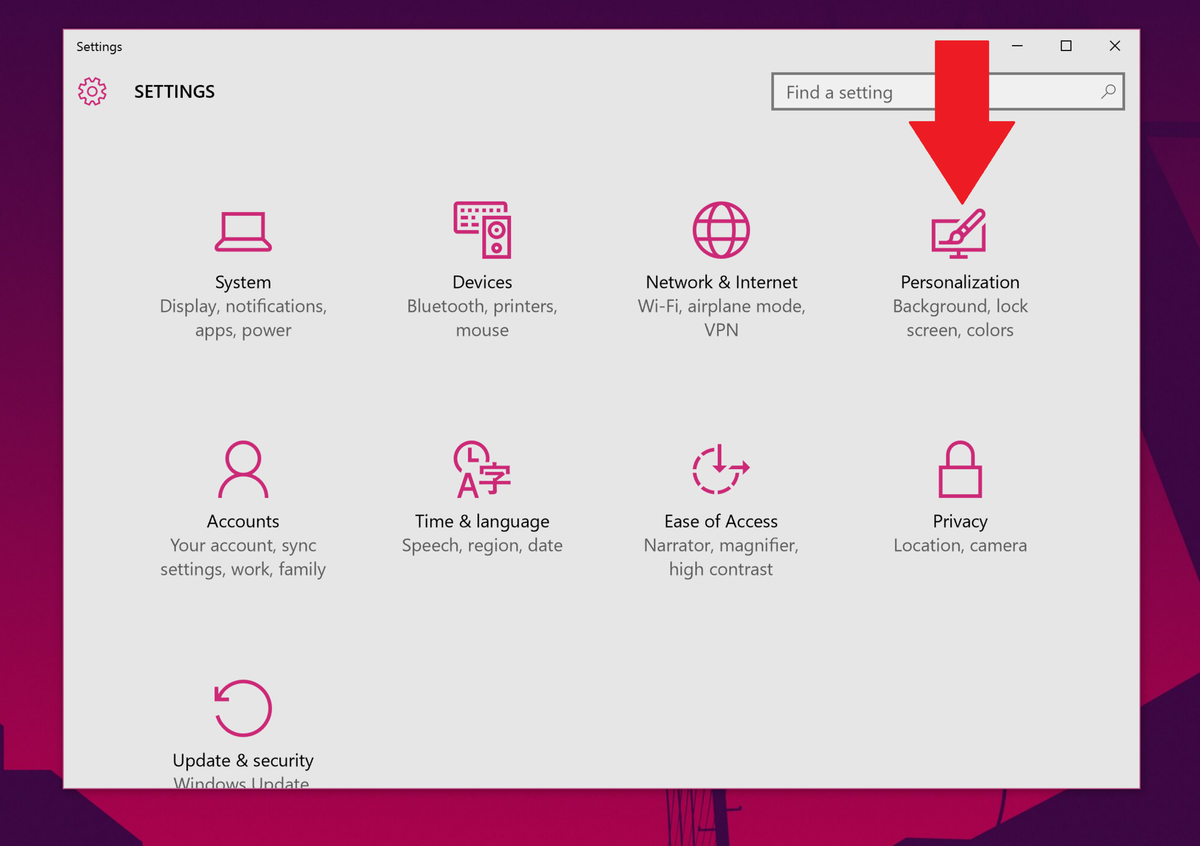1200x846 pixels.
Task: Click 'Narrator, magnifier, high contrast' text
Action: click(720, 556)
